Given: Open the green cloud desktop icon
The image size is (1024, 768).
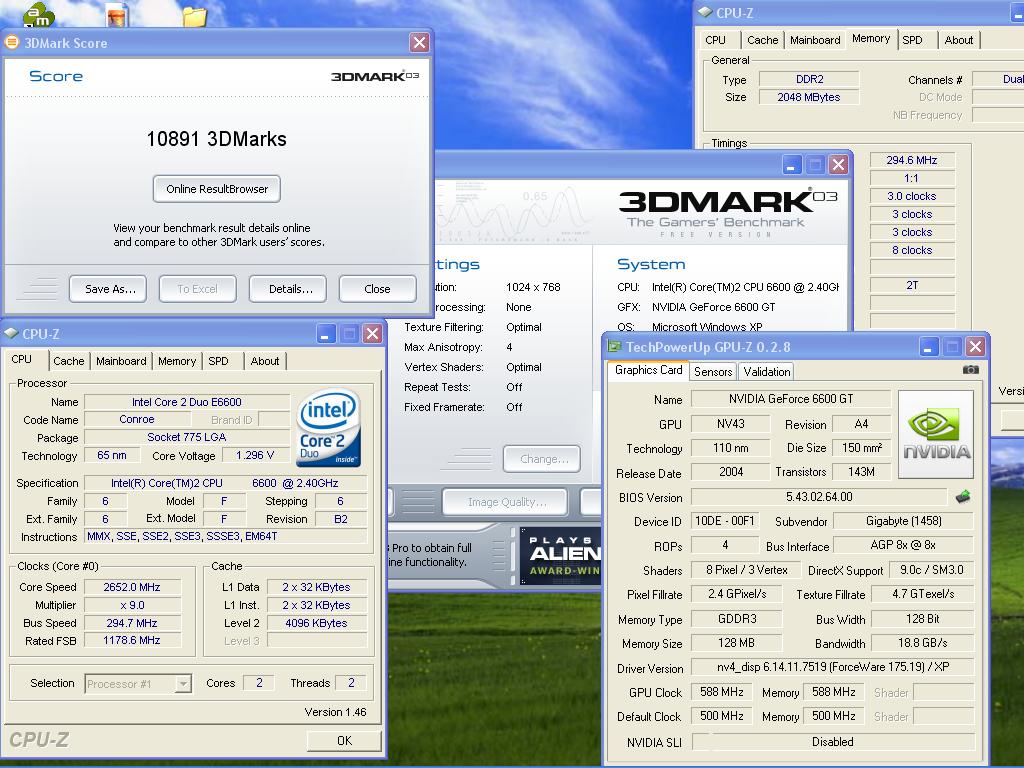Looking at the screenshot, I should pyautogui.click(x=39, y=14).
